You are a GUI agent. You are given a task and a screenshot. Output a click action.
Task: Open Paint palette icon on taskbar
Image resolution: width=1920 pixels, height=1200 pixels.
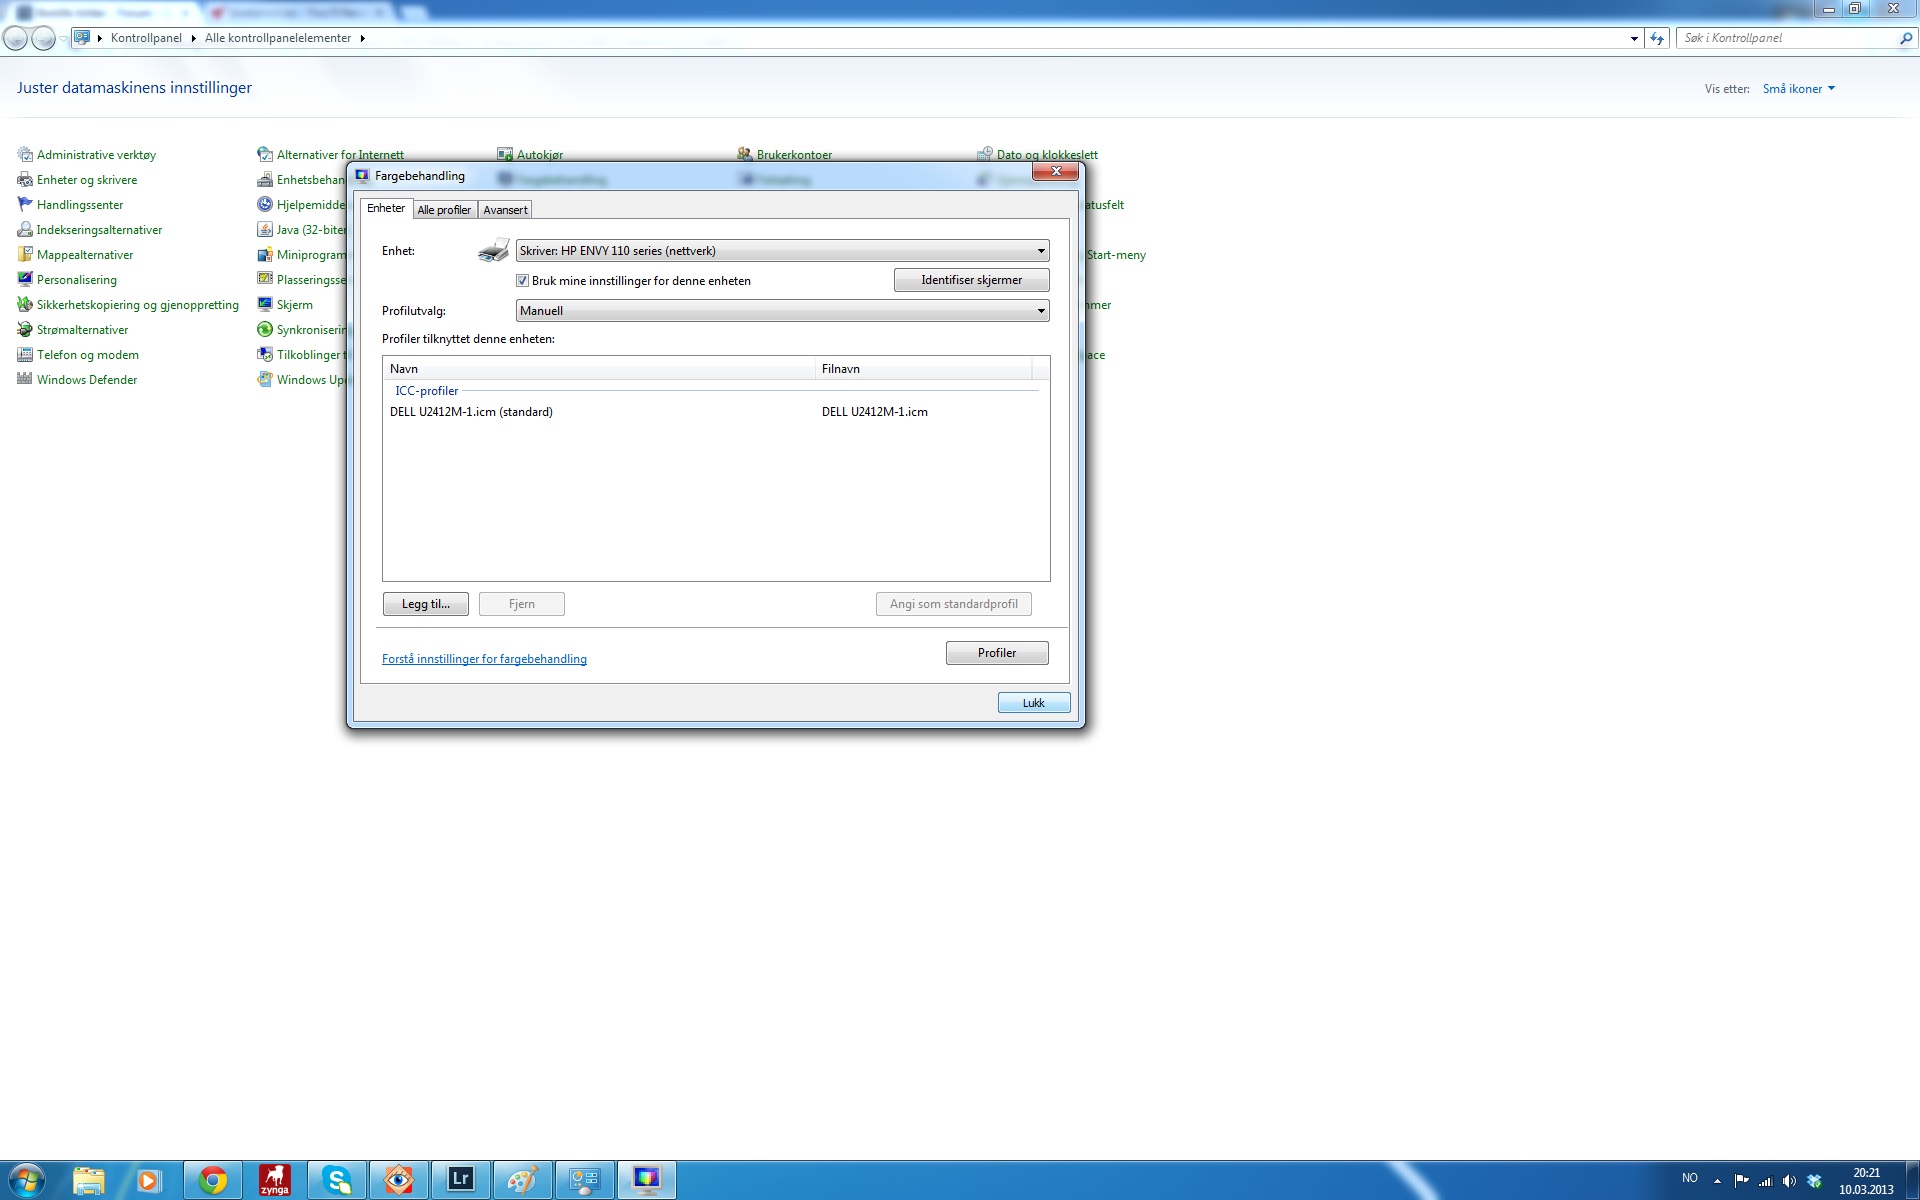tap(522, 1180)
